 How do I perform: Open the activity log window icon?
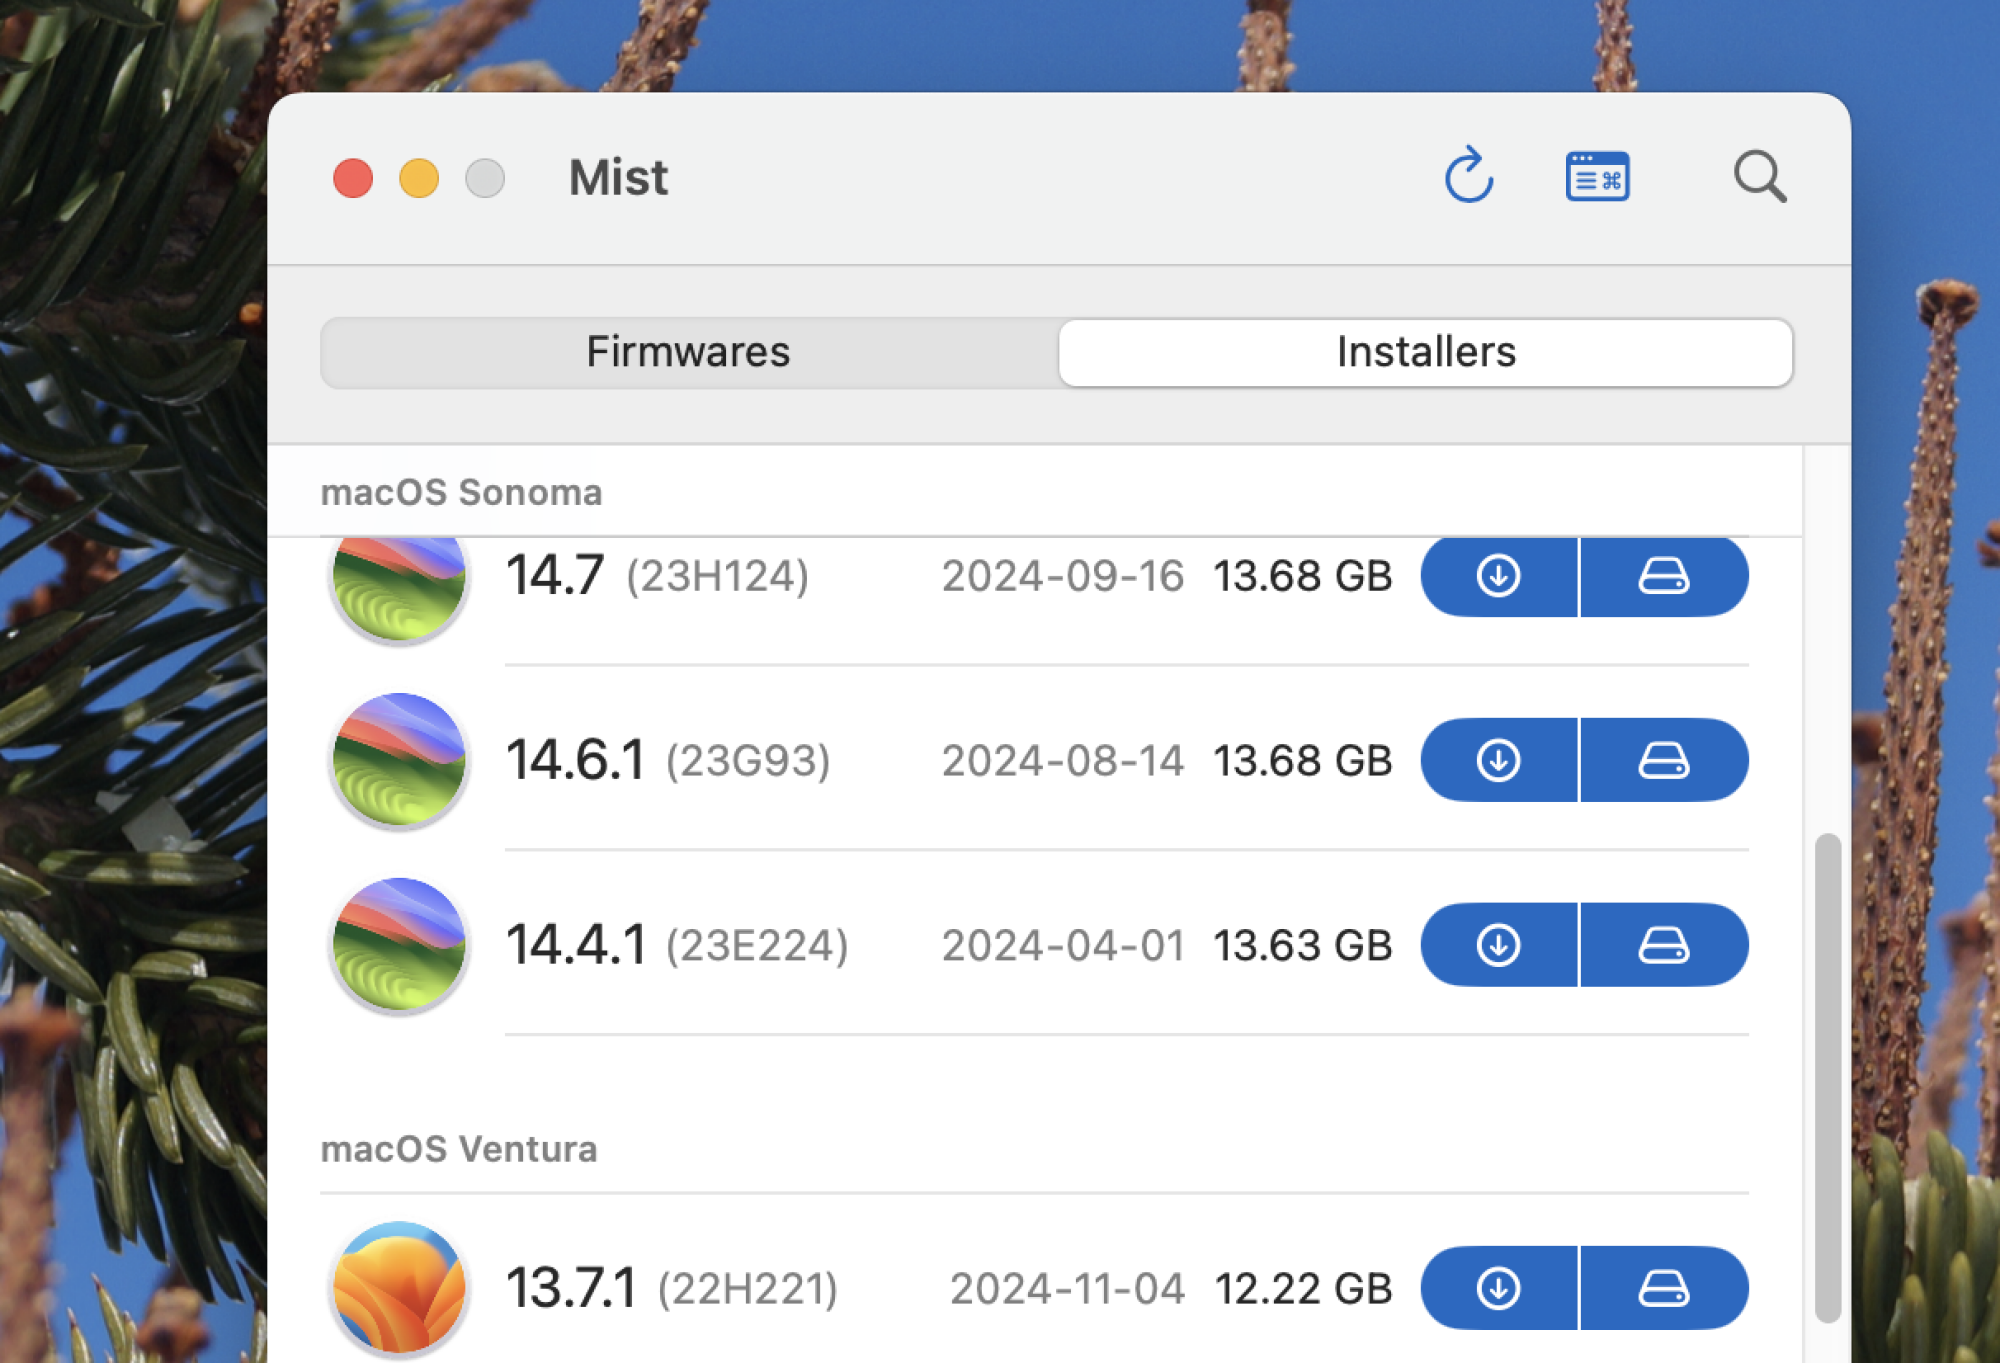(1597, 177)
